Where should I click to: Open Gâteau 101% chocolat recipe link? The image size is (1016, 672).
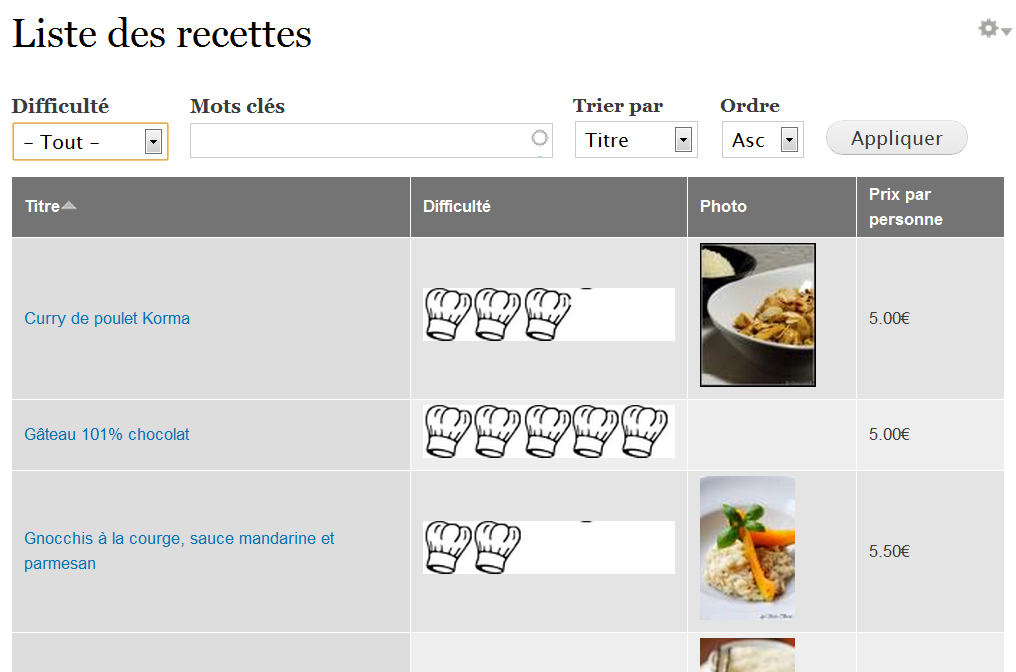pyautogui.click(x=107, y=435)
